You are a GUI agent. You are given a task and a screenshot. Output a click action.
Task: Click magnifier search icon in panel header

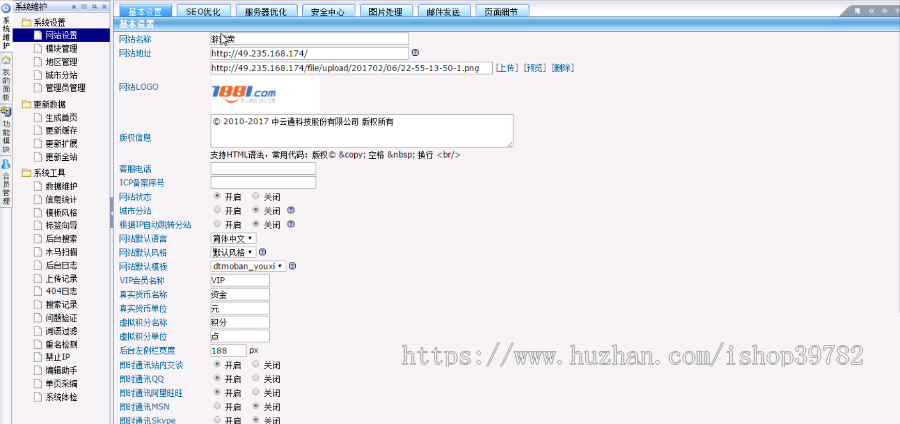point(94,7)
